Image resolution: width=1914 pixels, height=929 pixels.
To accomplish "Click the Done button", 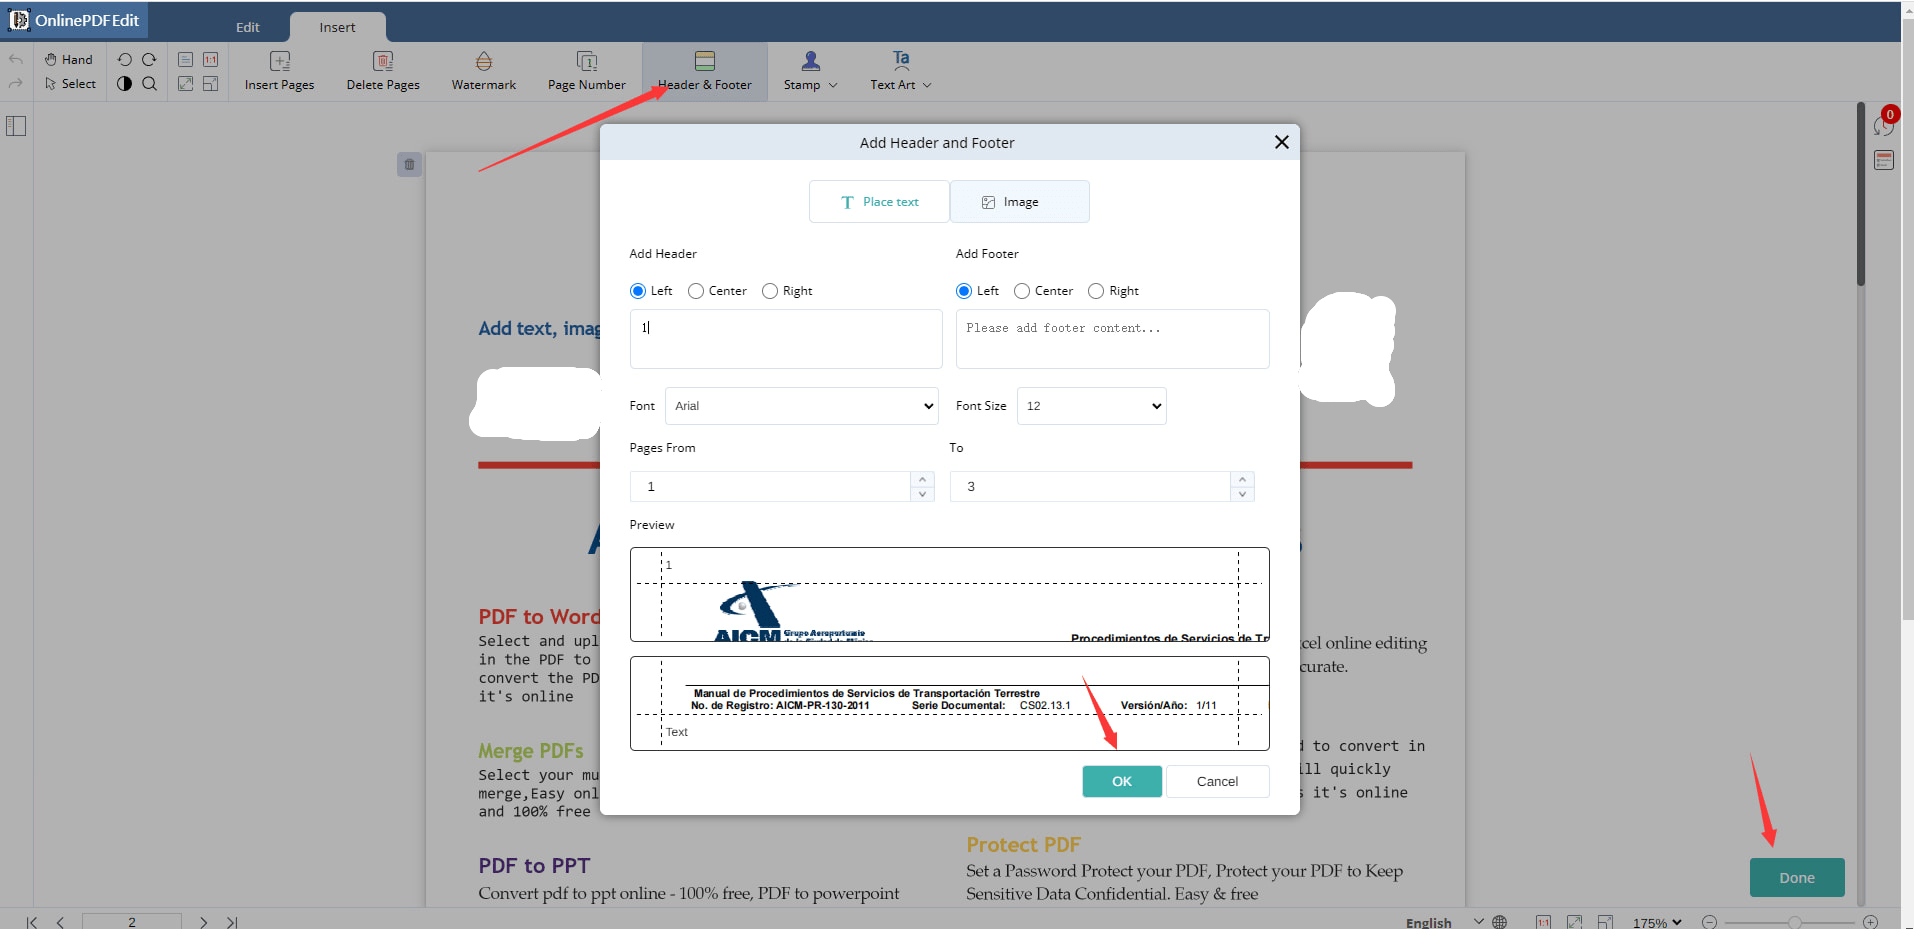I will pyautogui.click(x=1796, y=877).
